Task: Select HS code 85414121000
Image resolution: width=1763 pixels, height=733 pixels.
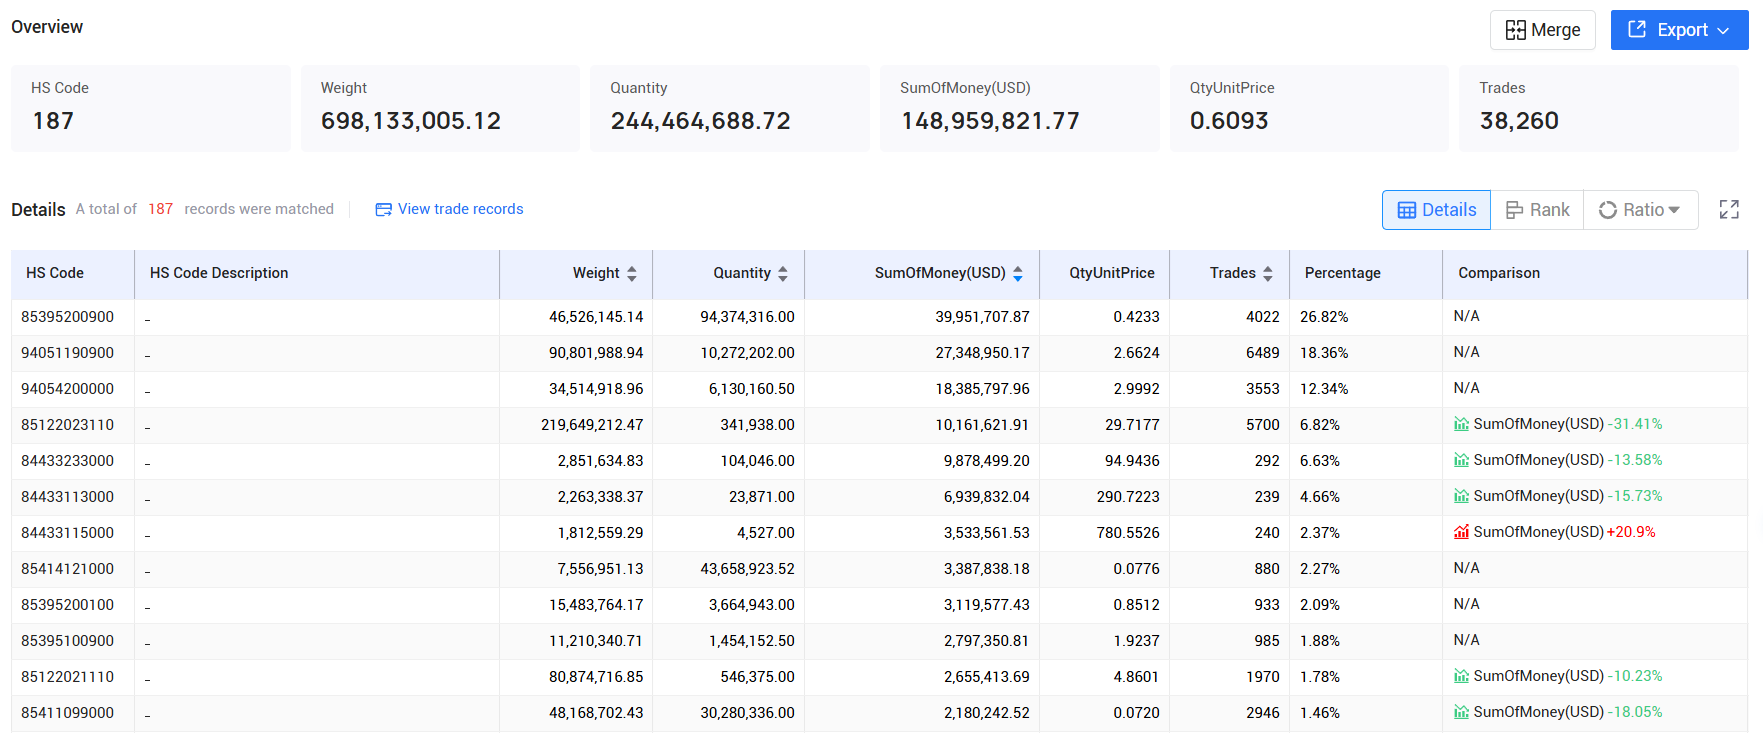Action: tap(68, 569)
